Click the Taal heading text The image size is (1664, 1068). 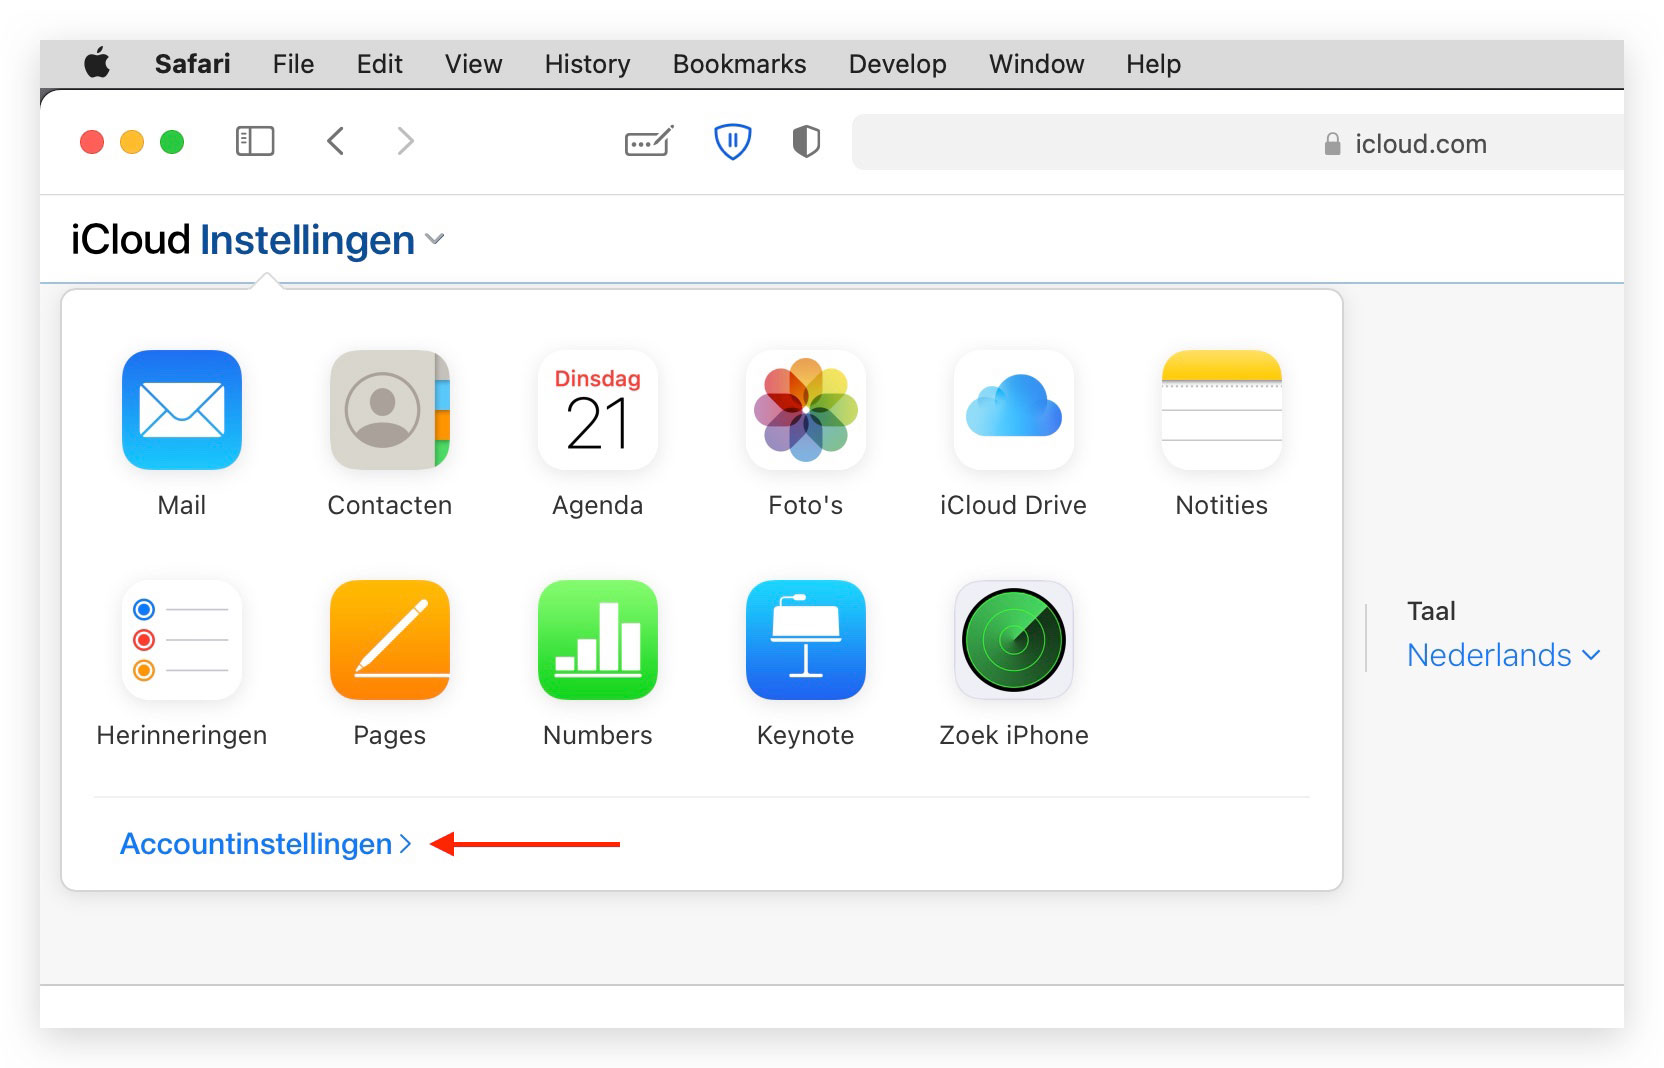tap(1431, 611)
